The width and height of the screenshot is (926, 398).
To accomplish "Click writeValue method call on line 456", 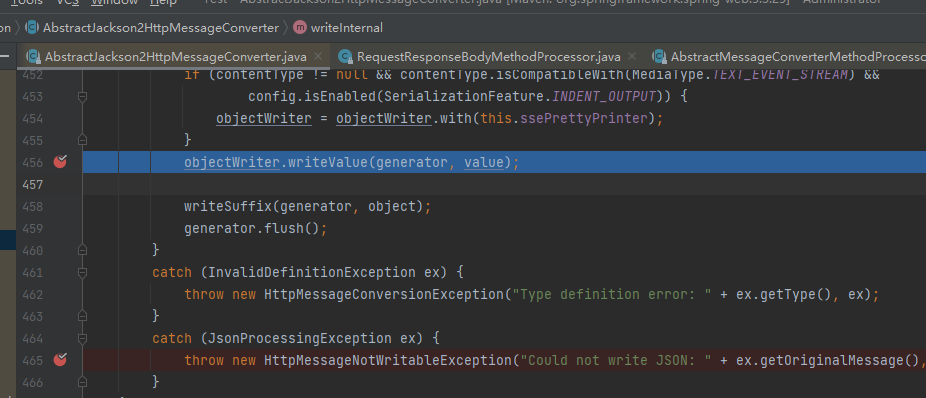I will click(x=327, y=162).
